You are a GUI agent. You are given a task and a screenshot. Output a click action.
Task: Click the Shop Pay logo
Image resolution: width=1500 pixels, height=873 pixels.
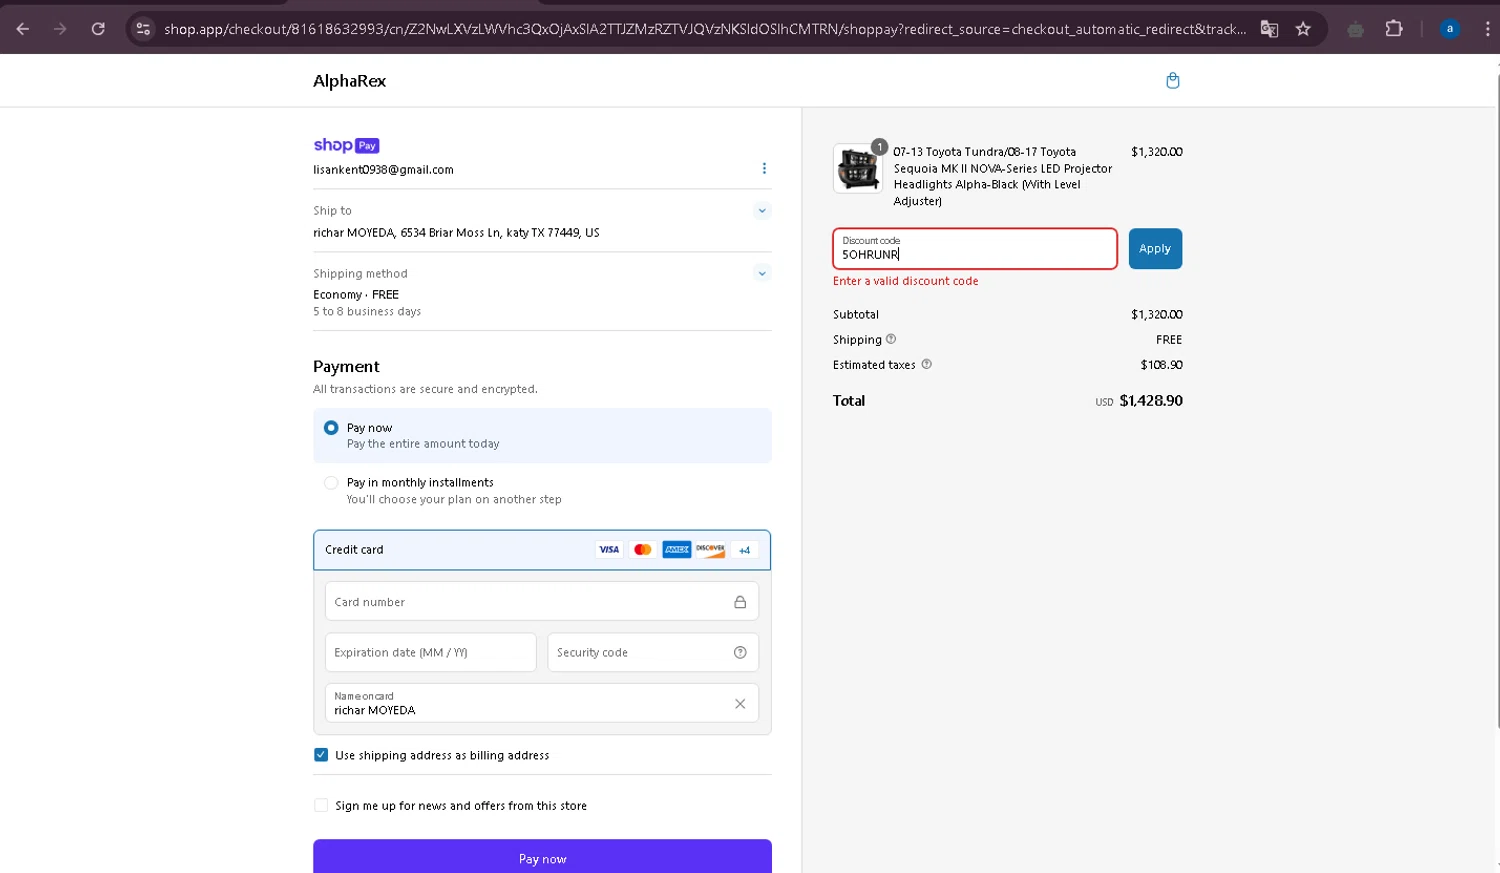click(x=346, y=145)
